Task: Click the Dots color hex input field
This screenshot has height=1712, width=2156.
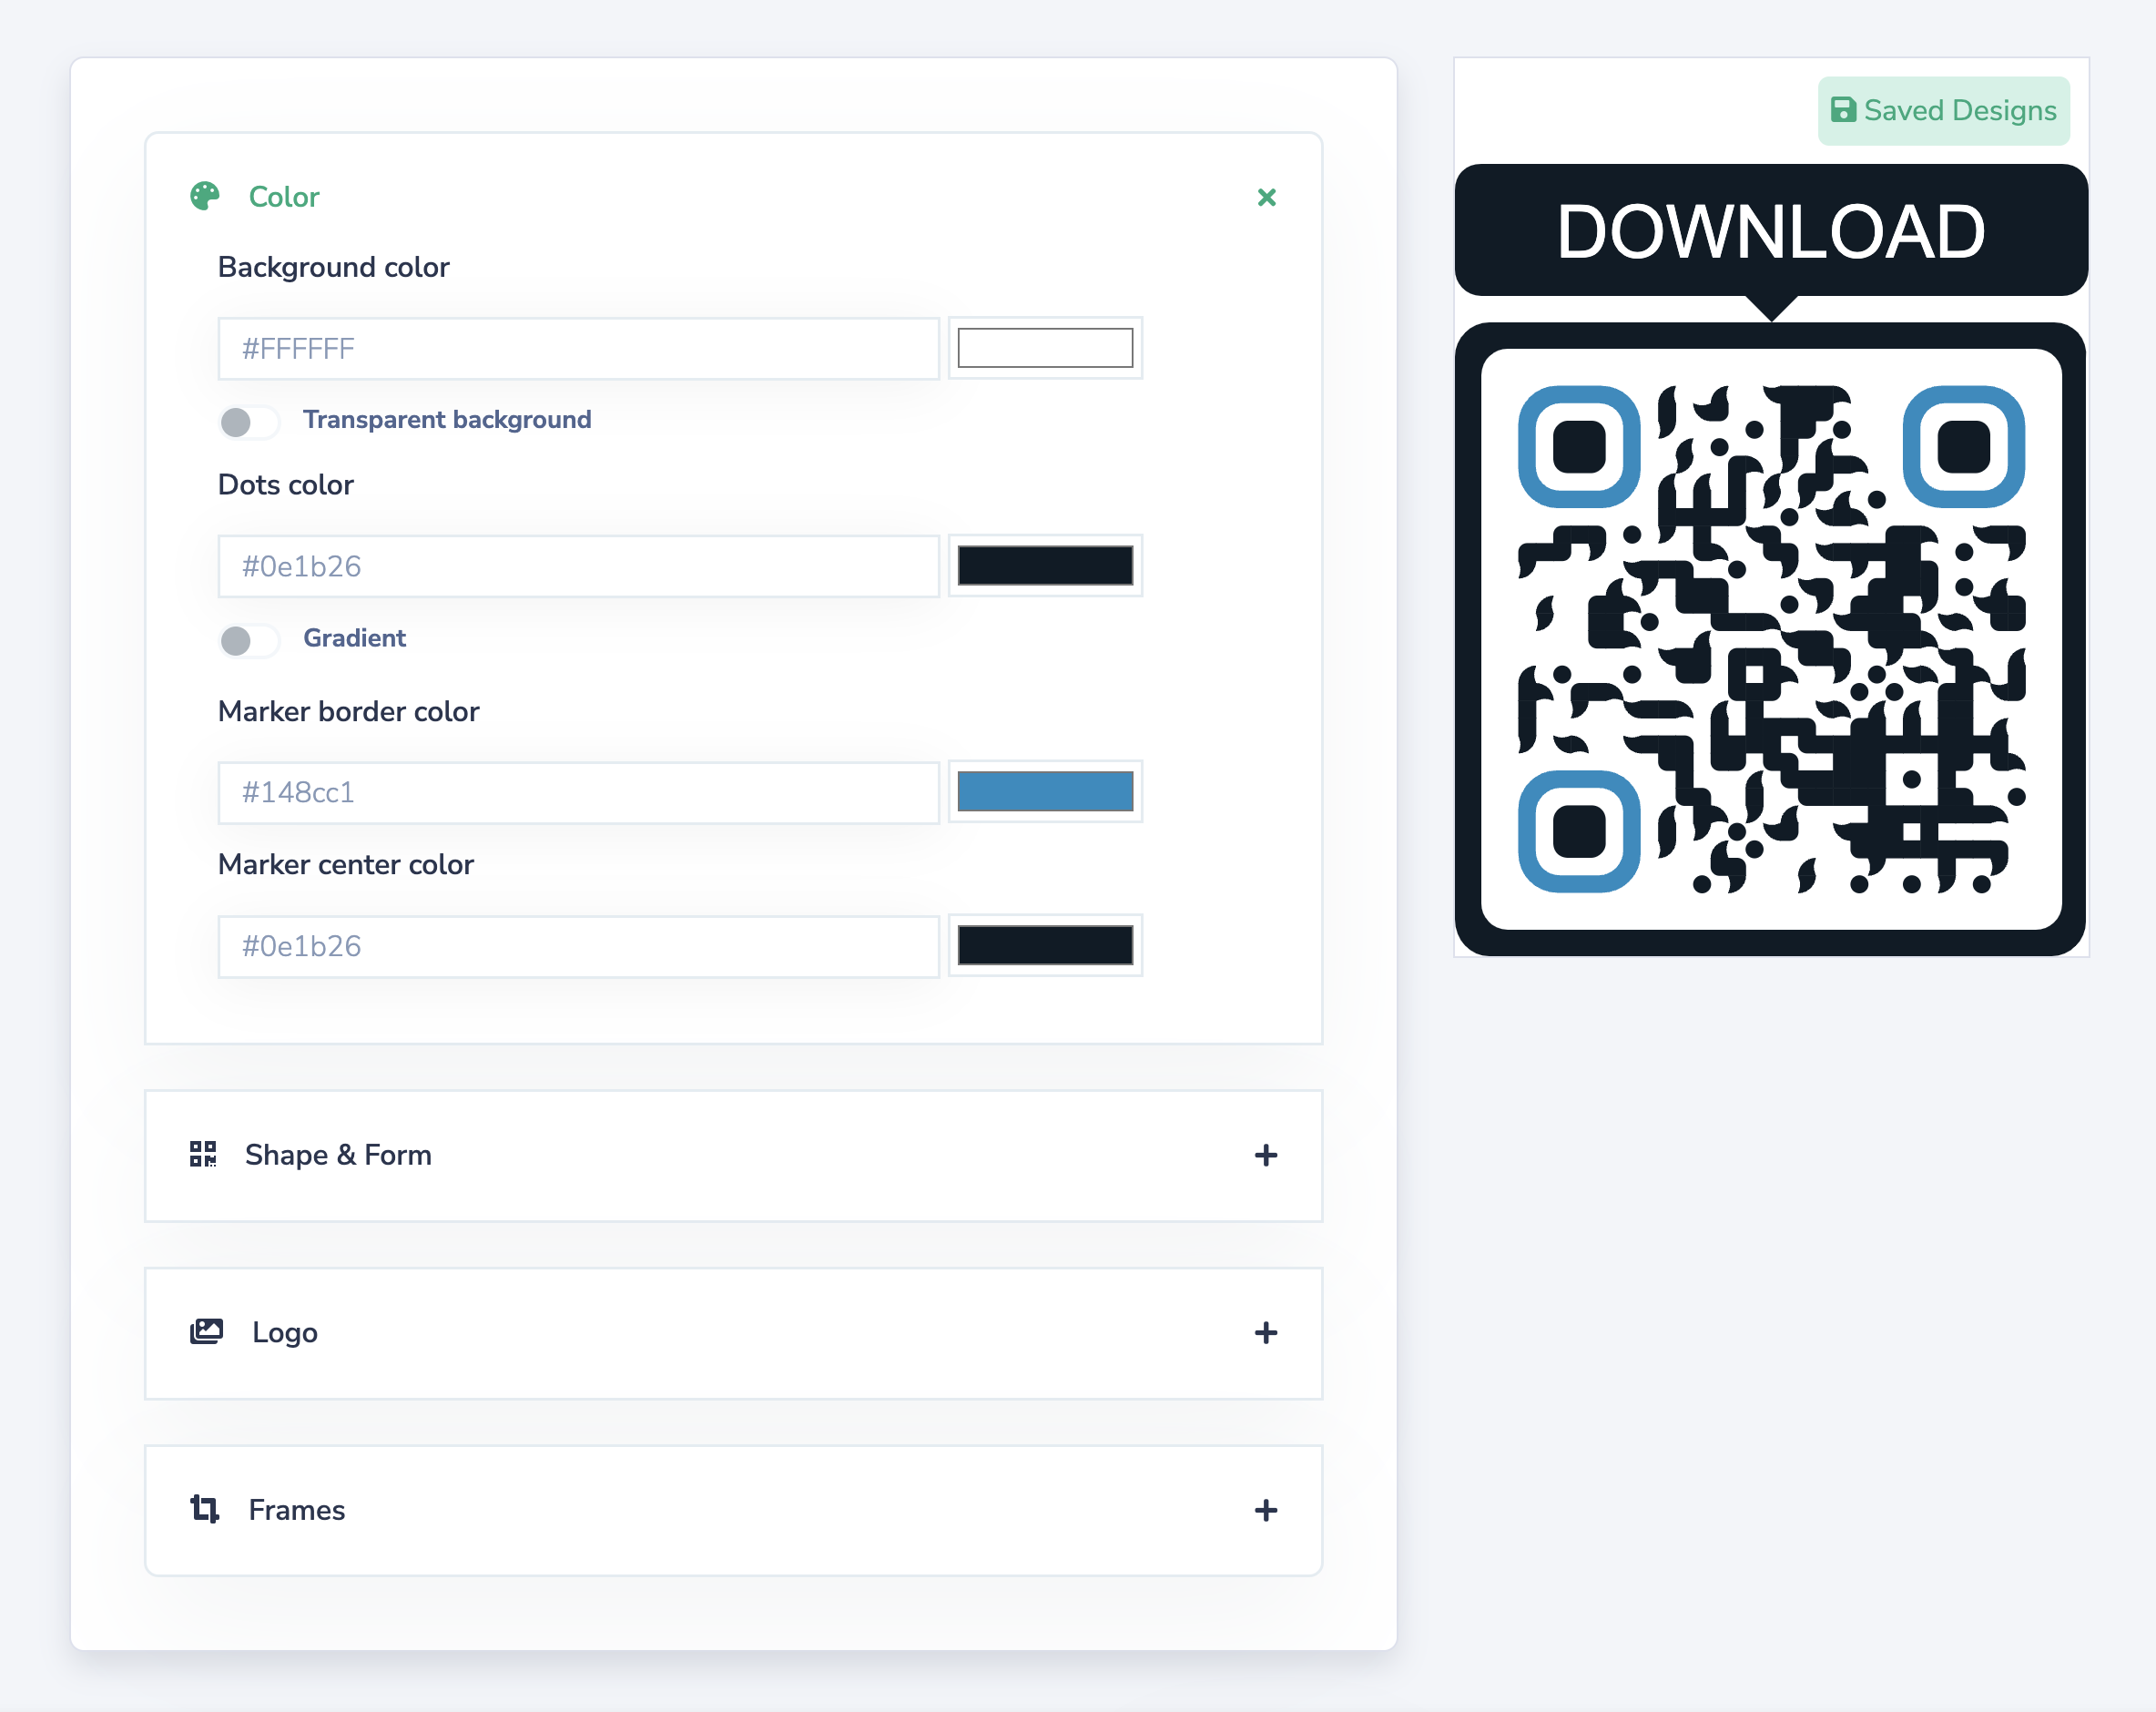Action: [578, 566]
